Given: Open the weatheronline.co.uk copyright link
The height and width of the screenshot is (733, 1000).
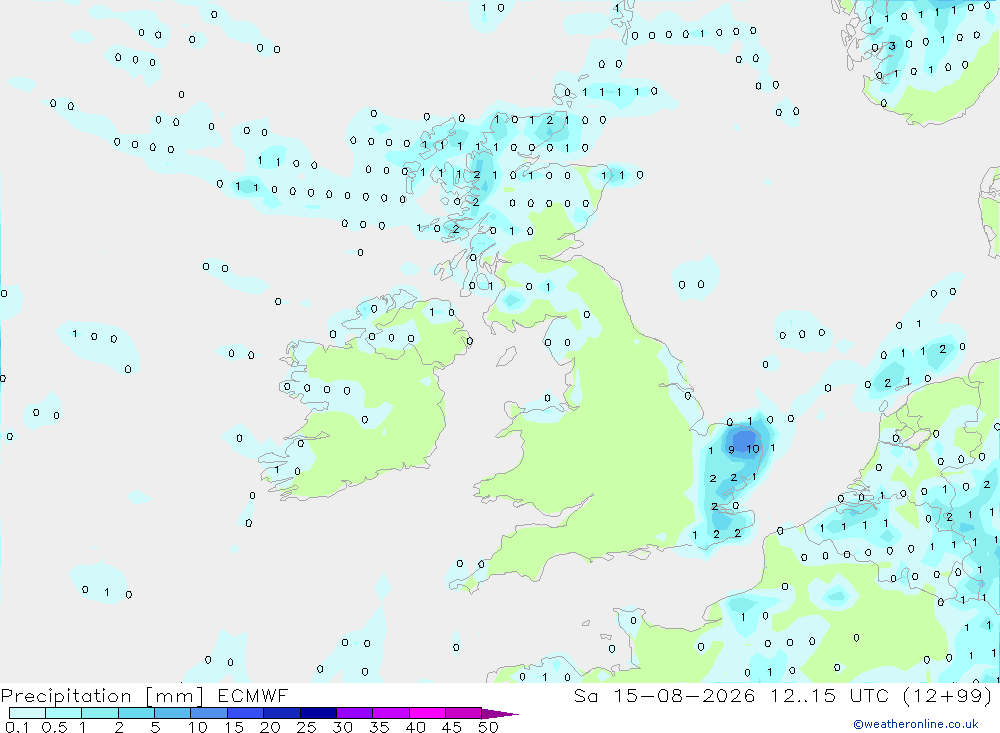Looking at the screenshot, I should click(916, 724).
